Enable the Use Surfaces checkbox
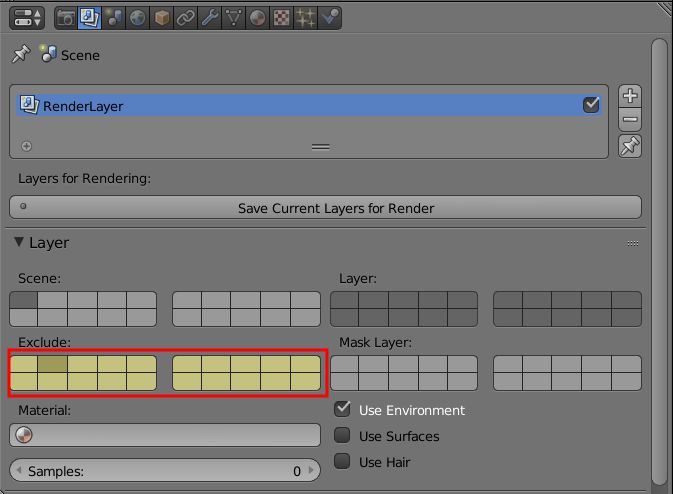Viewport: 673px width, 494px height. click(x=342, y=435)
